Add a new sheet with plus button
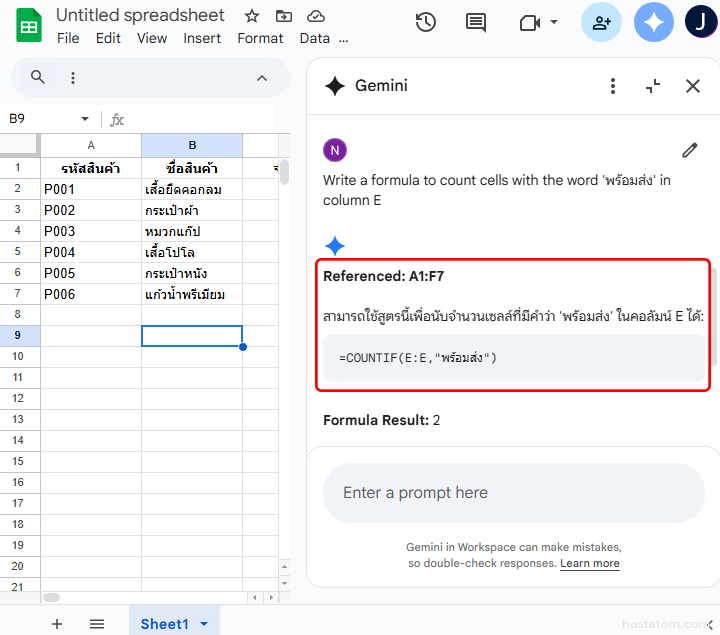Screen dimensions: 720x635 click(57, 624)
